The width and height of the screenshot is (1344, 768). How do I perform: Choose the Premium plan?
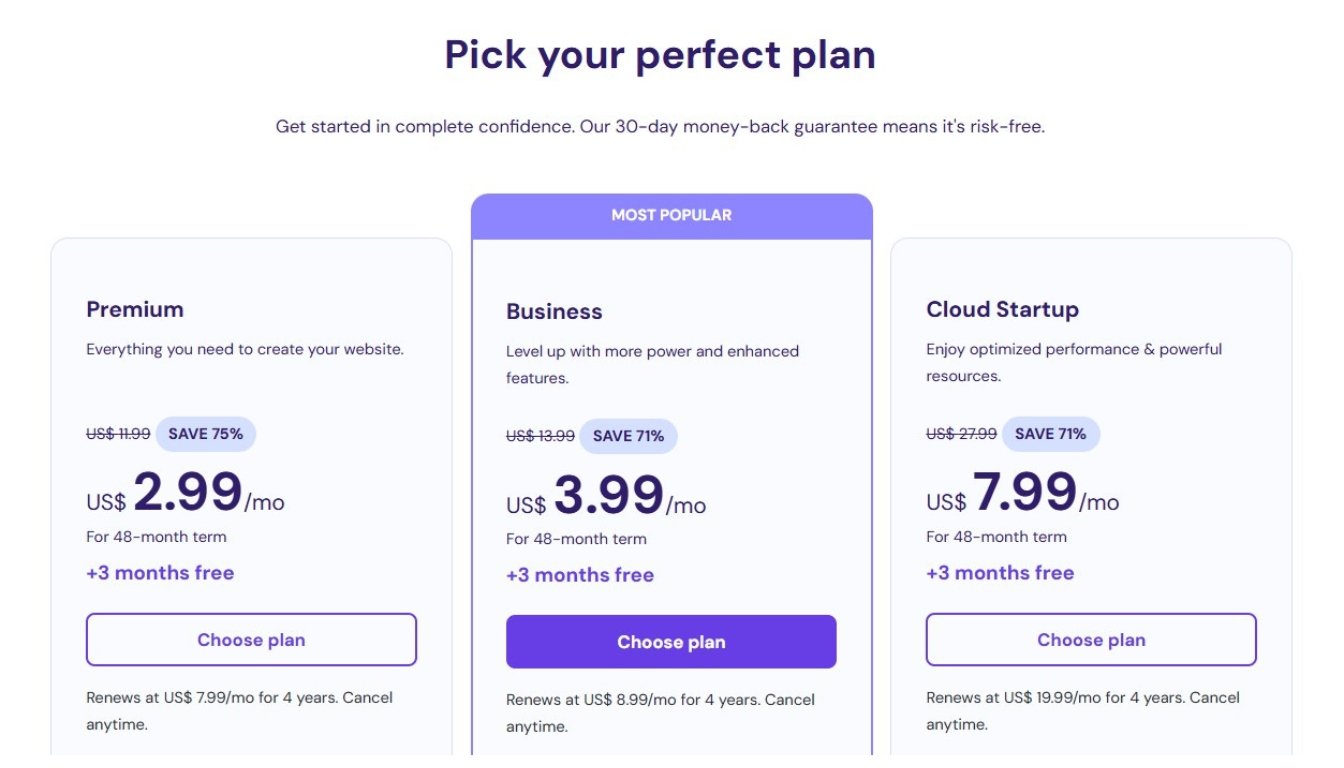pyautogui.click(x=251, y=640)
